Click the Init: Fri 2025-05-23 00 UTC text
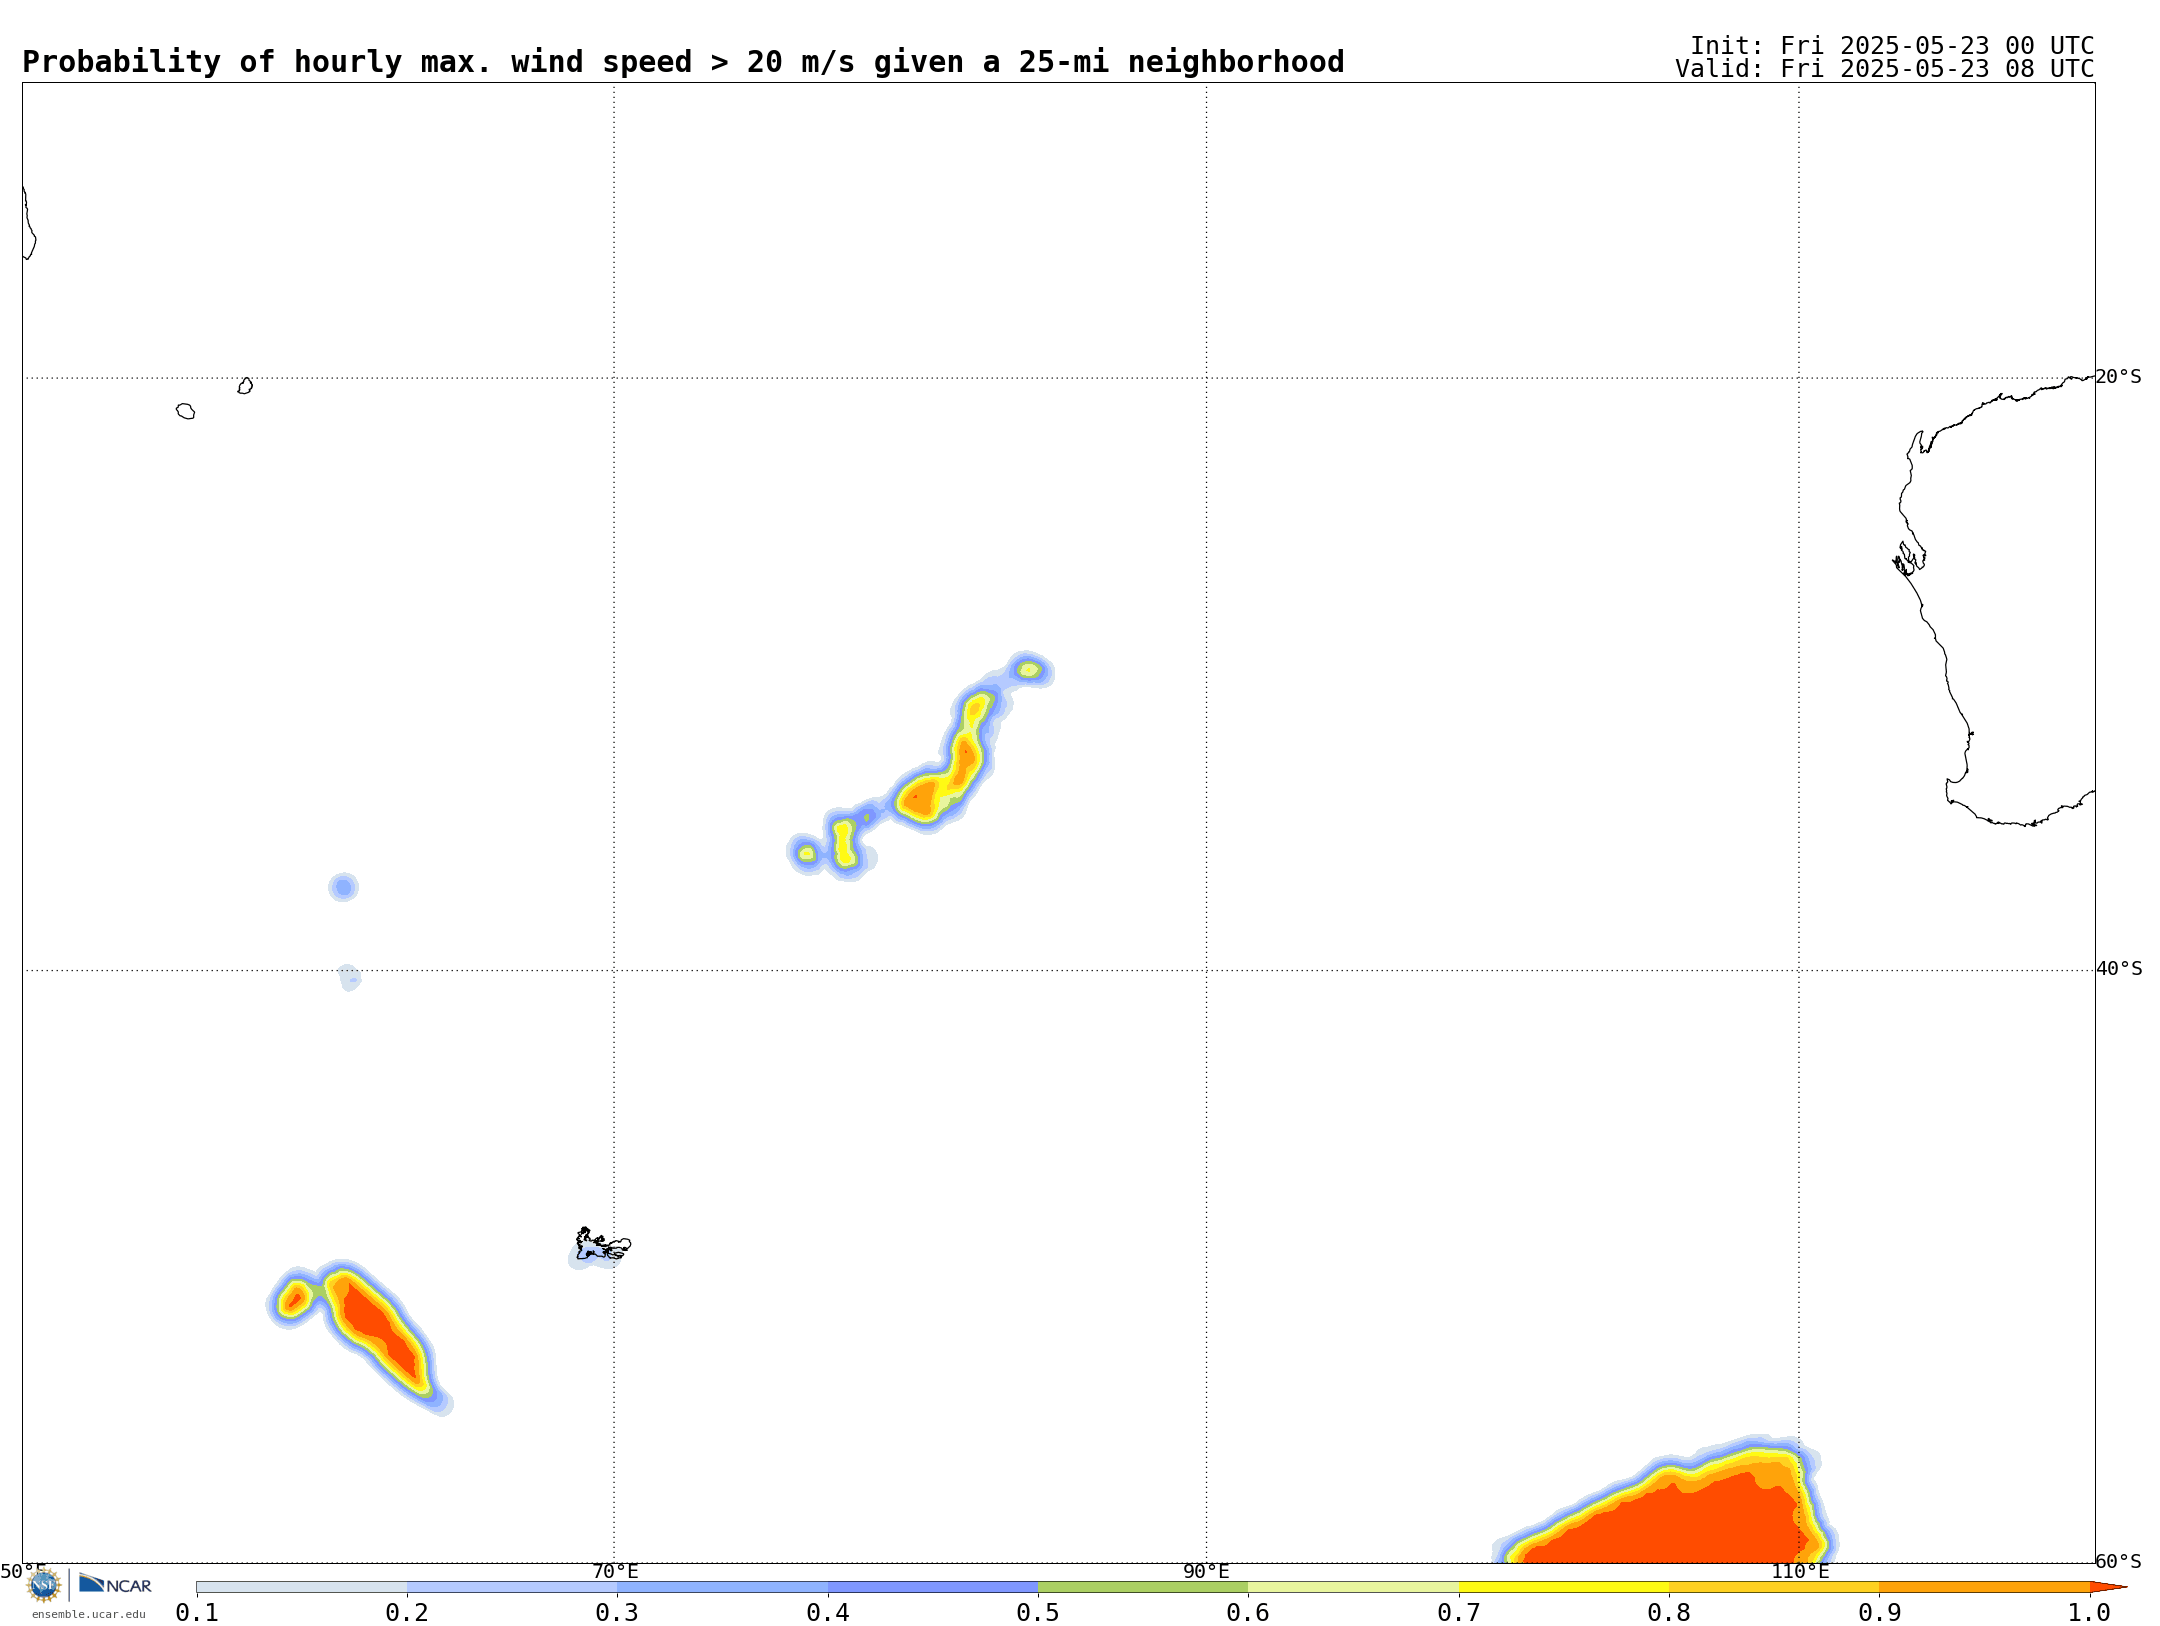Viewport: 2160px width, 1626px height. [1892, 46]
